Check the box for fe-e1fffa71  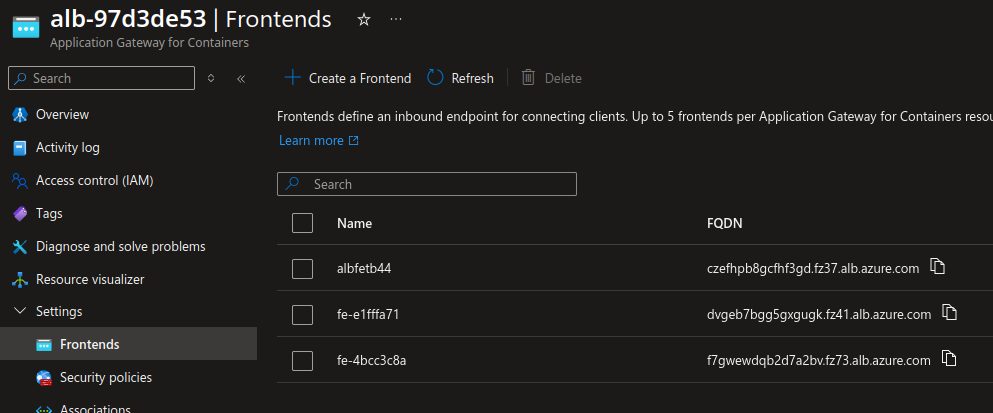[x=303, y=315]
